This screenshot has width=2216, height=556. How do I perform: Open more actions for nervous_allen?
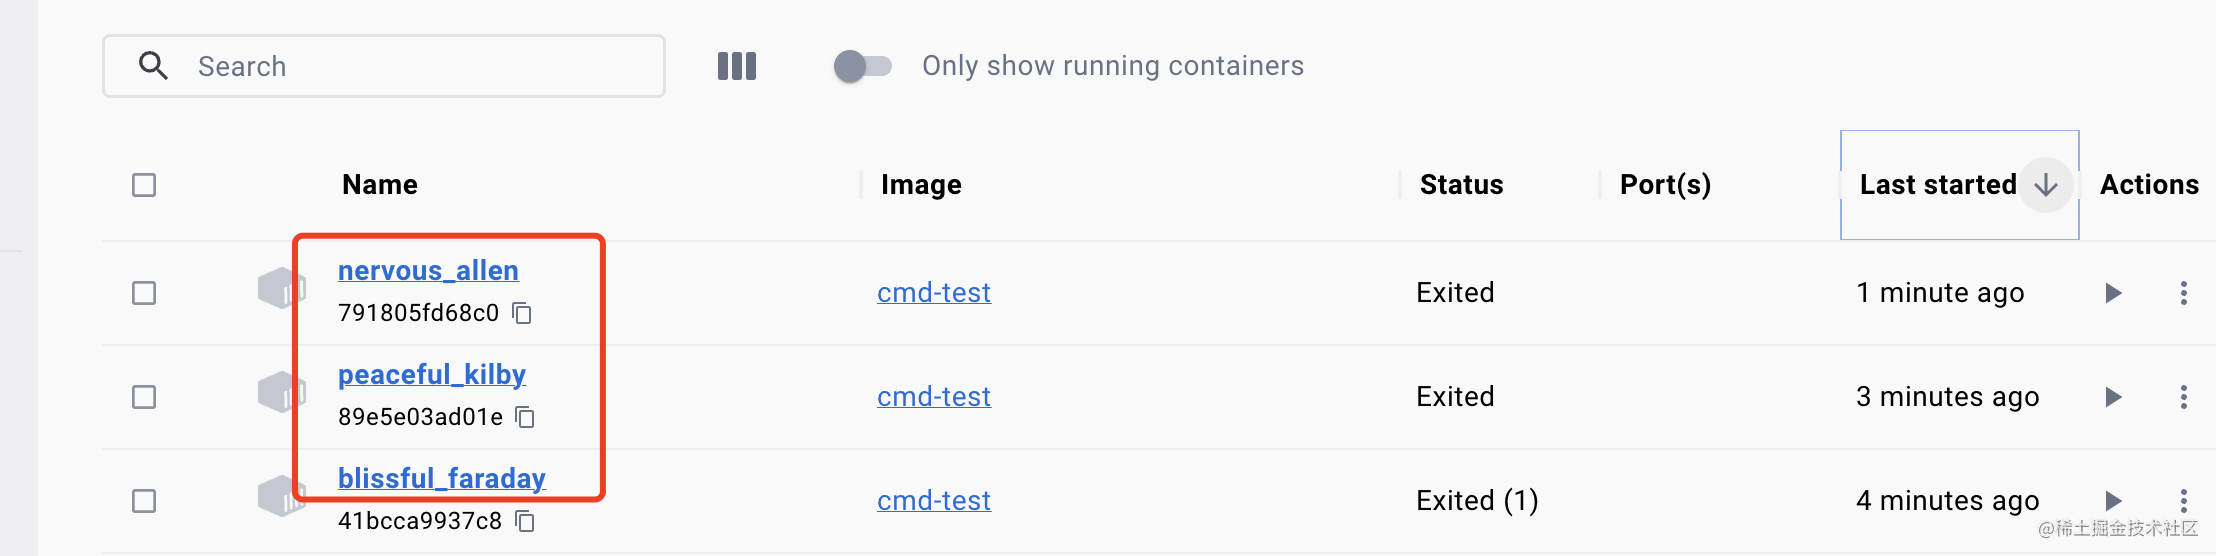2184,293
